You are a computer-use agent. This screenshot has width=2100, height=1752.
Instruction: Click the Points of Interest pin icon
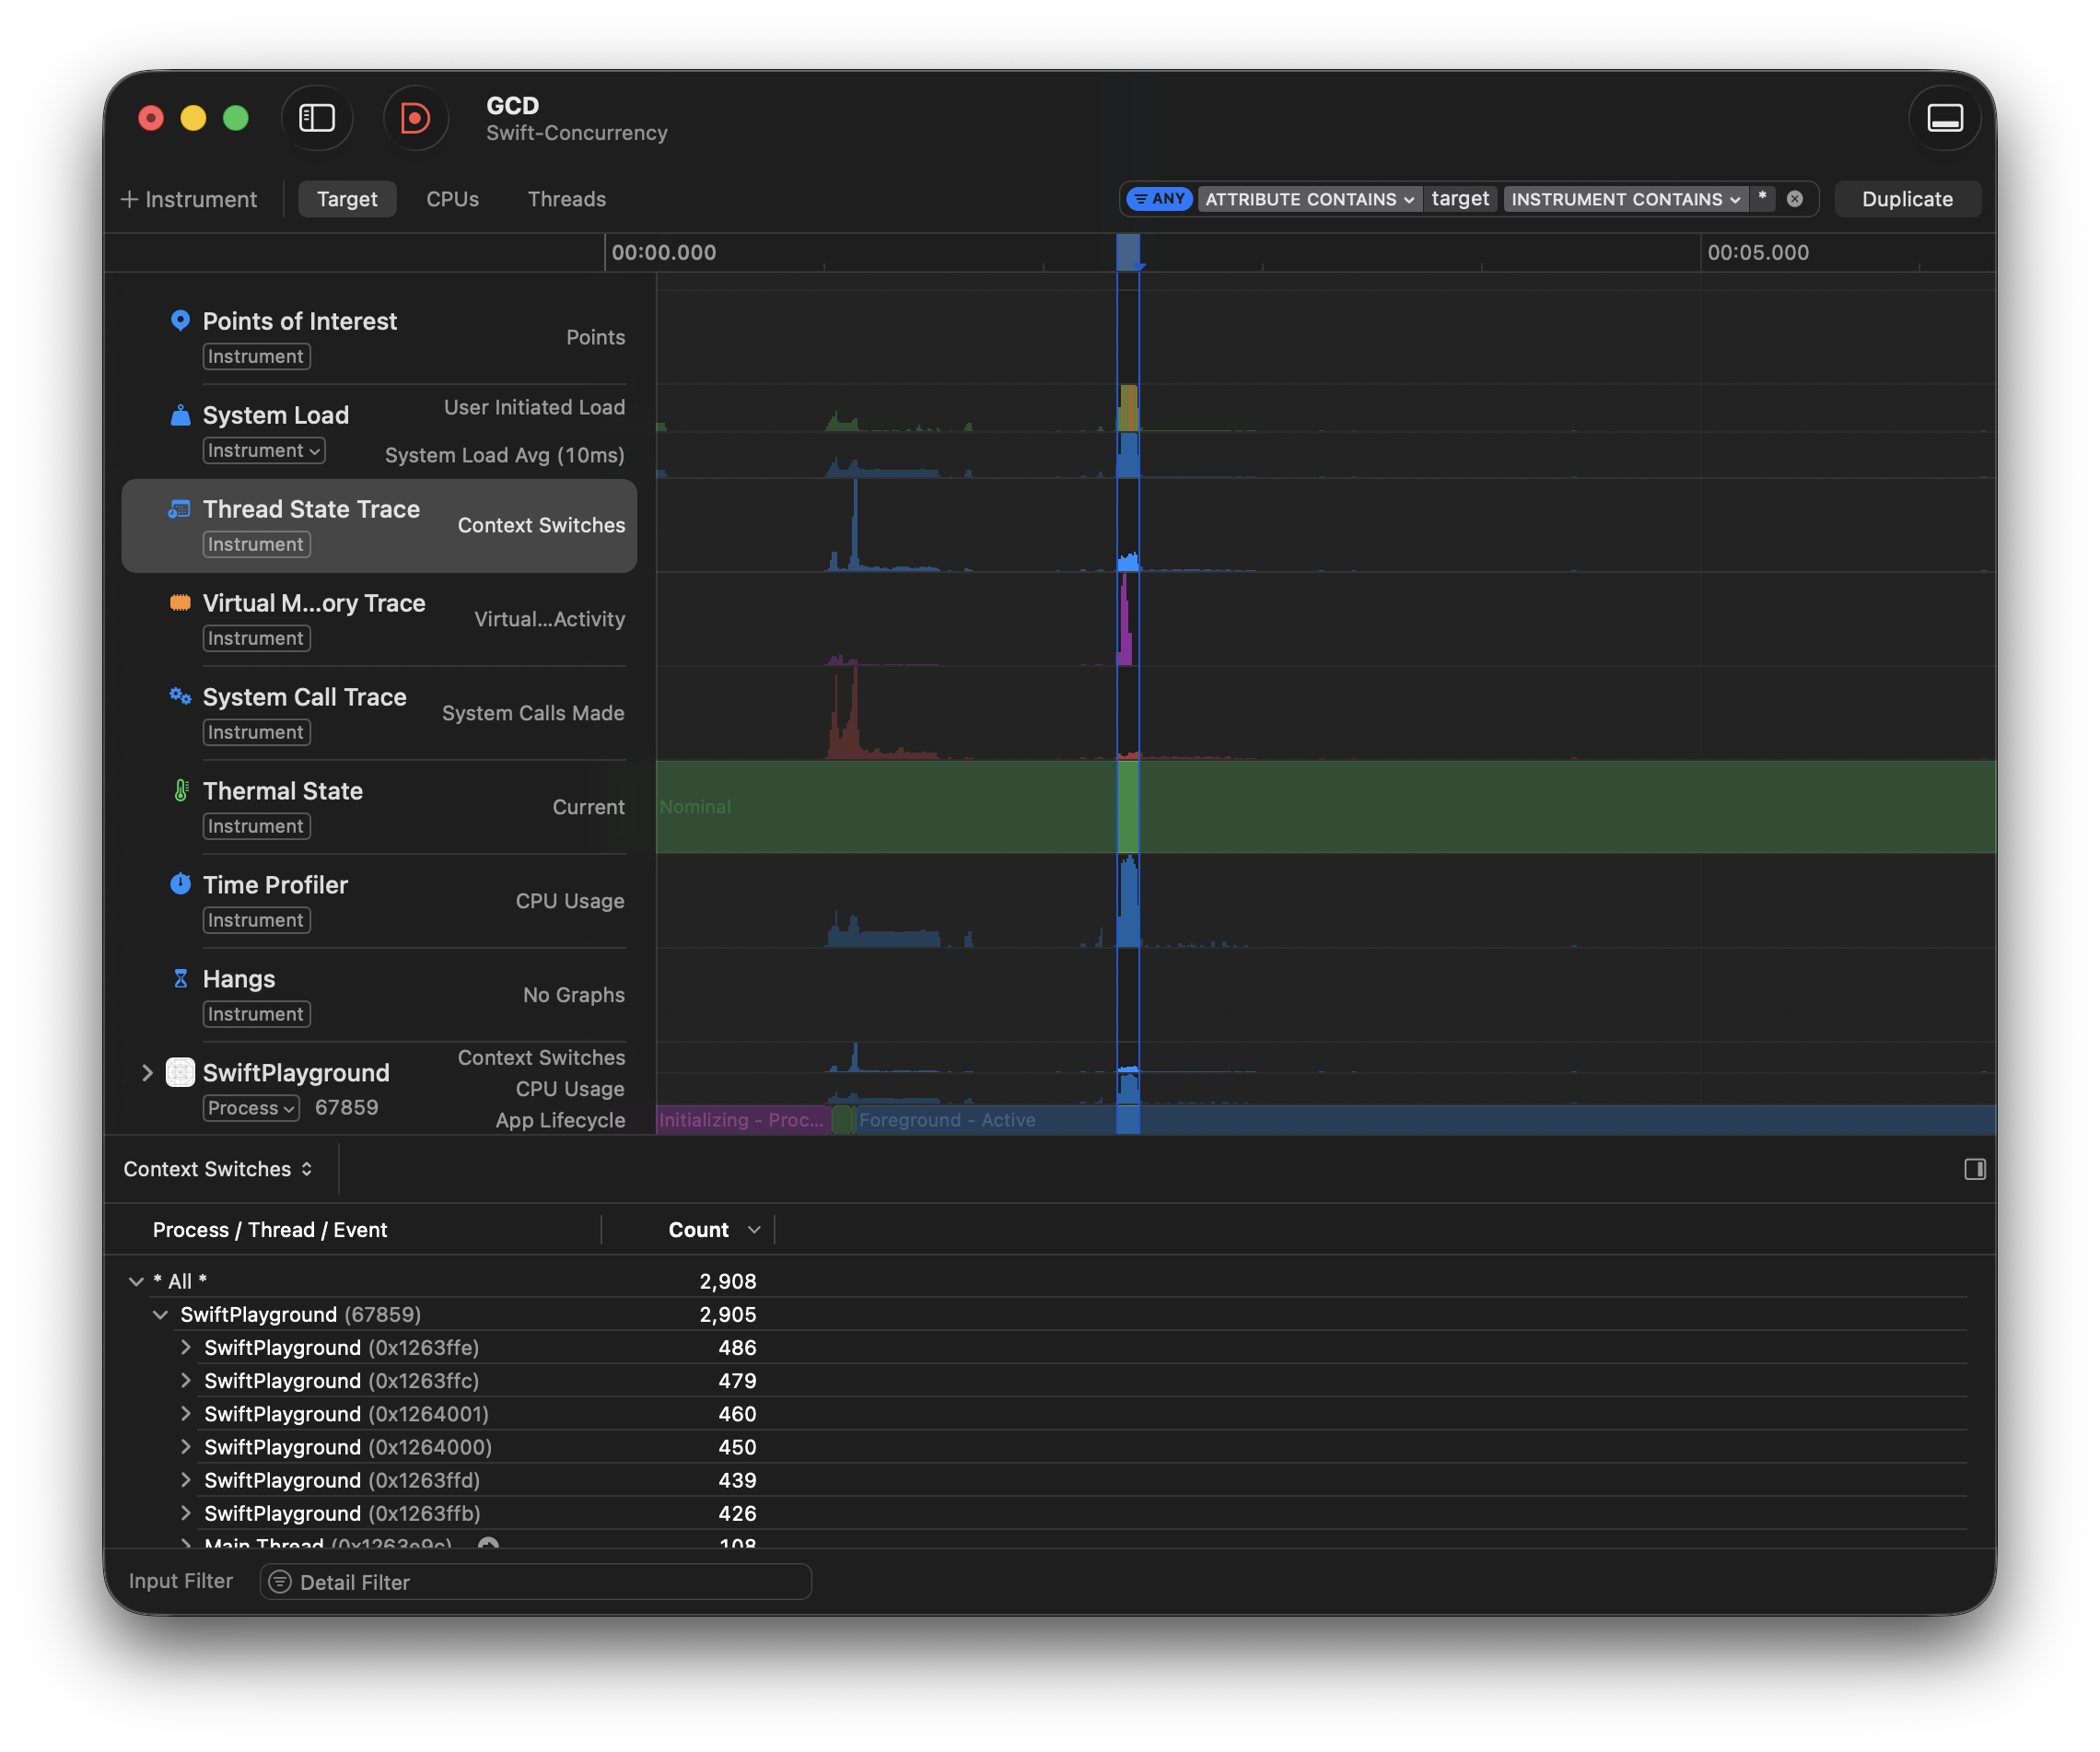180,320
